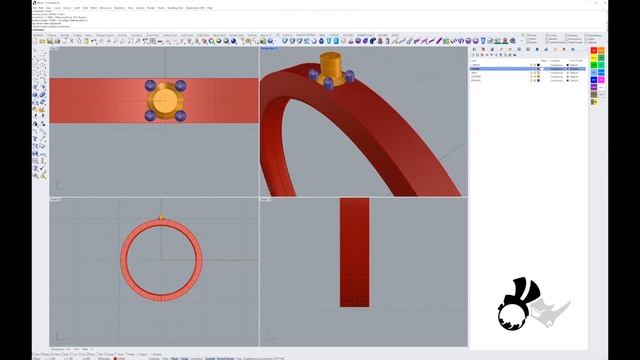Open the Help menu

click(209, 8)
